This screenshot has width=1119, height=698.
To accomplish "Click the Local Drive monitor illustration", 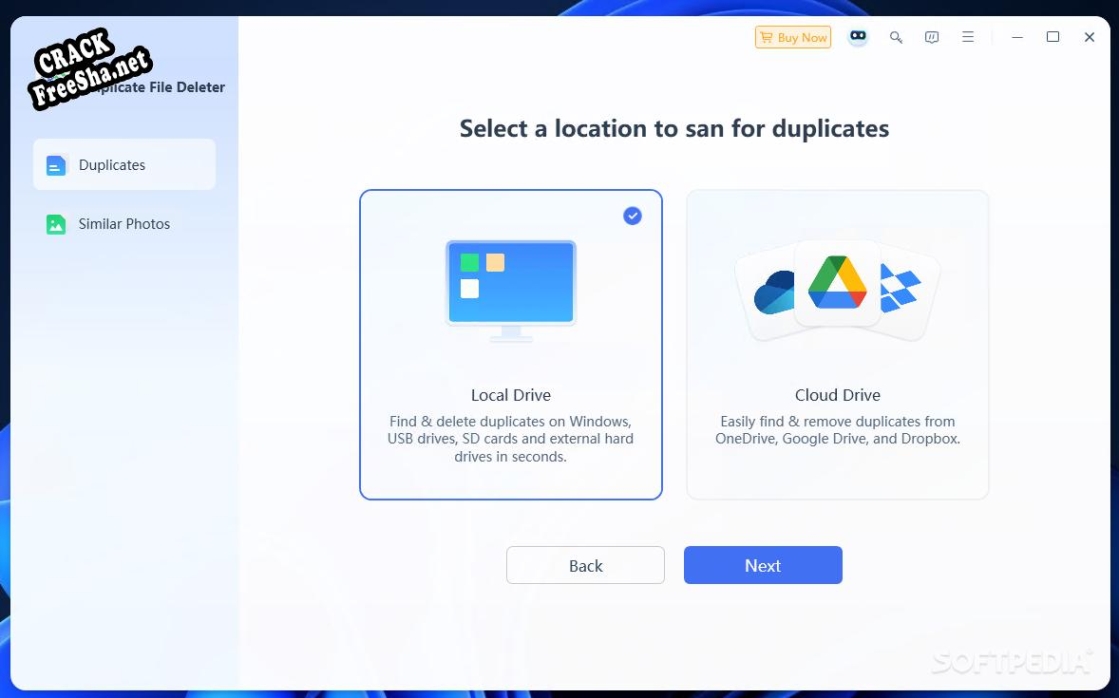I will (x=510, y=290).
